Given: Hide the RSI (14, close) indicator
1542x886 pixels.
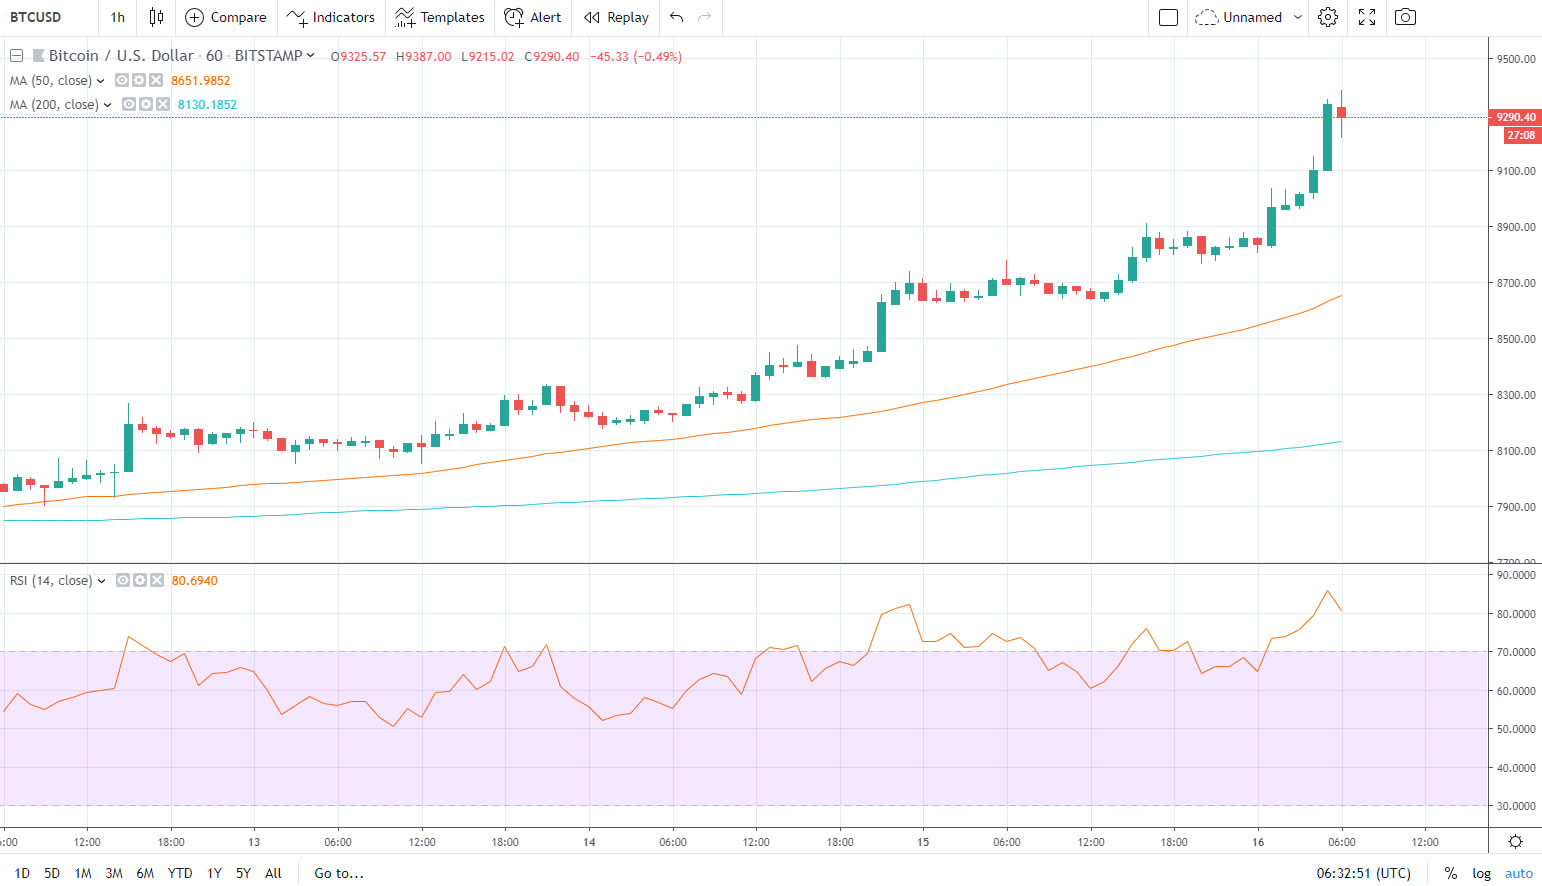Looking at the screenshot, I should [122, 580].
